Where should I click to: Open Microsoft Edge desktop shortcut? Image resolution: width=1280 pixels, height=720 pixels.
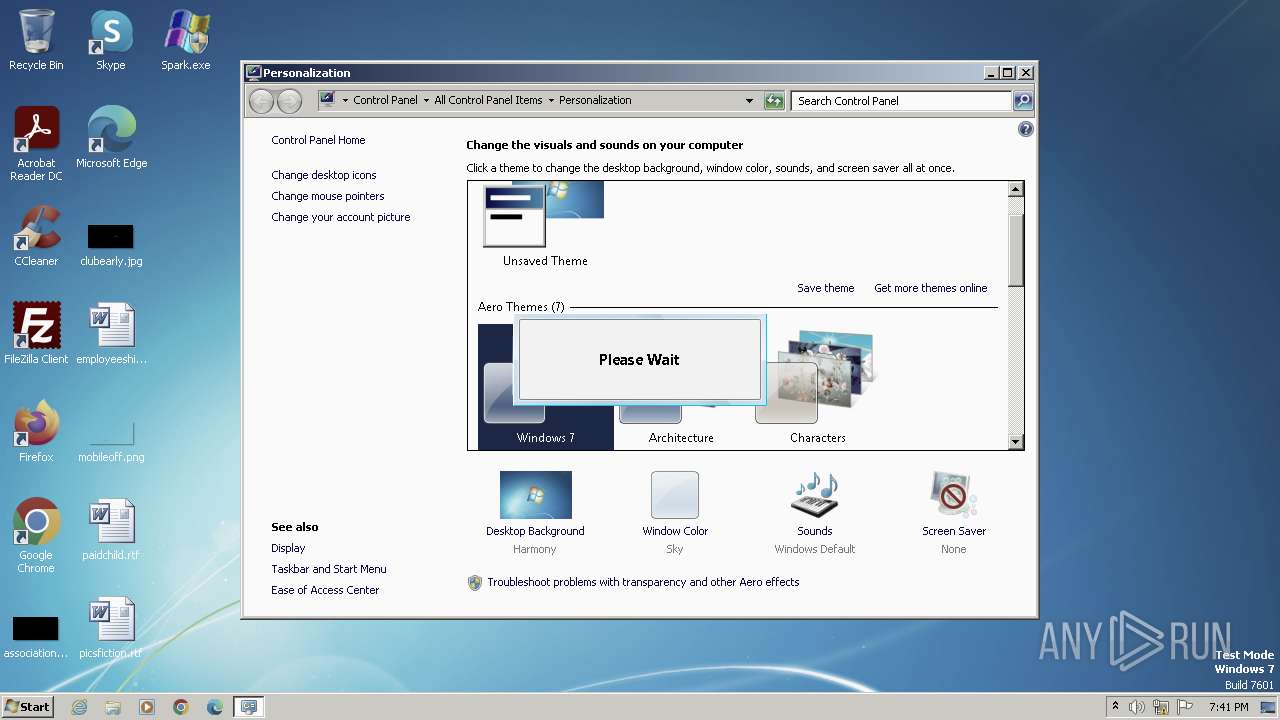point(111,139)
